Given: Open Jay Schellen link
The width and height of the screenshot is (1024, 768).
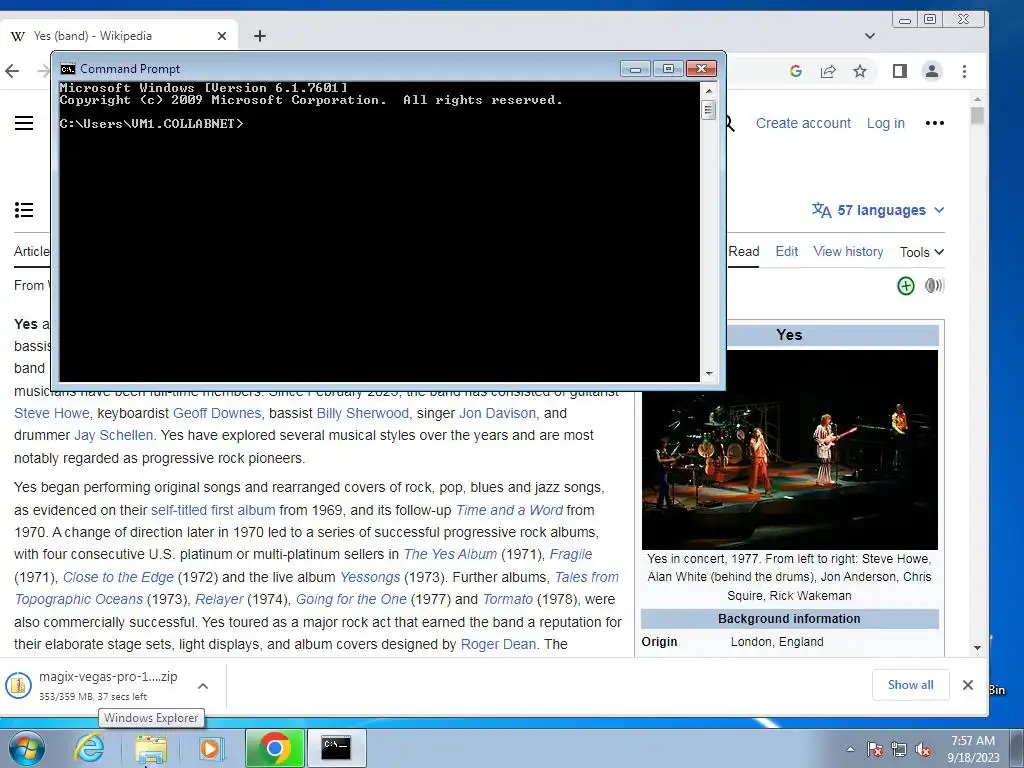Looking at the screenshot, I should [x=114, y=436].
